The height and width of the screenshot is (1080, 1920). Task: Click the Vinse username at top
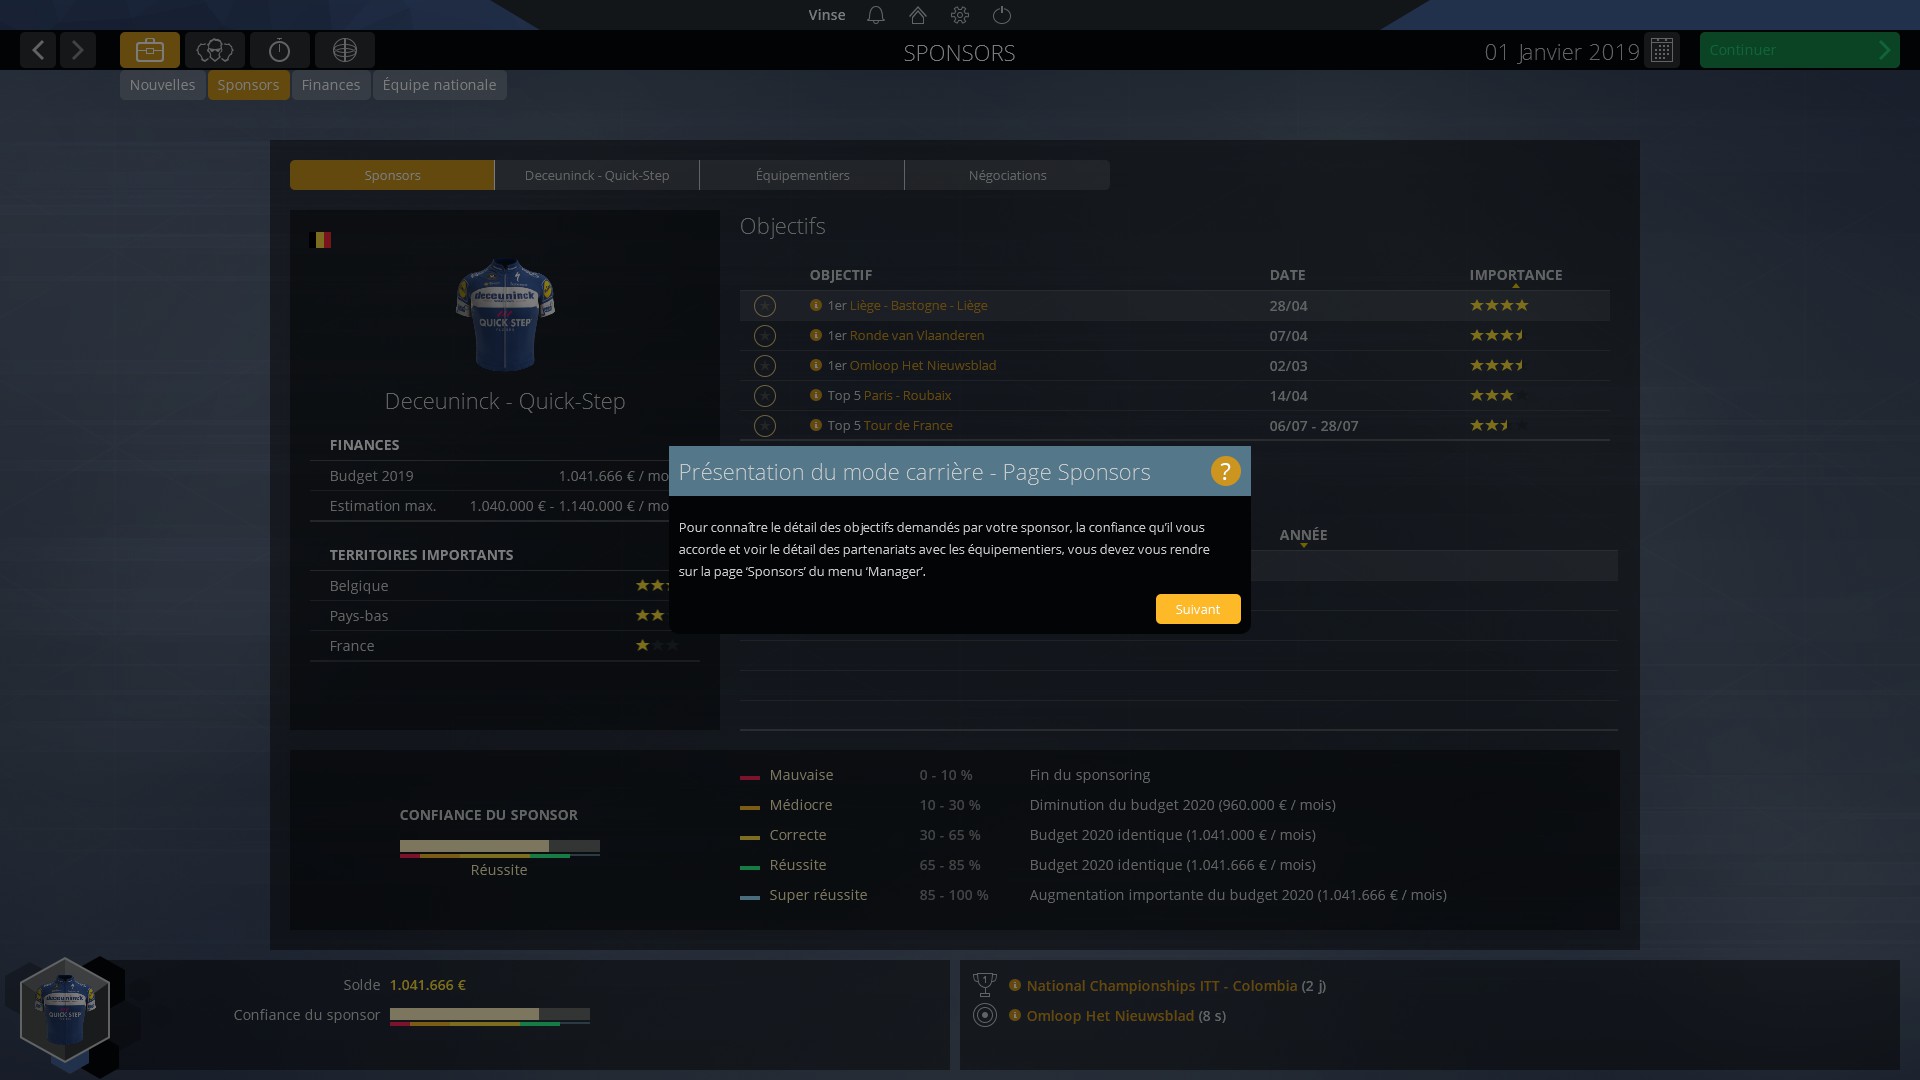[x=826, y=15]
